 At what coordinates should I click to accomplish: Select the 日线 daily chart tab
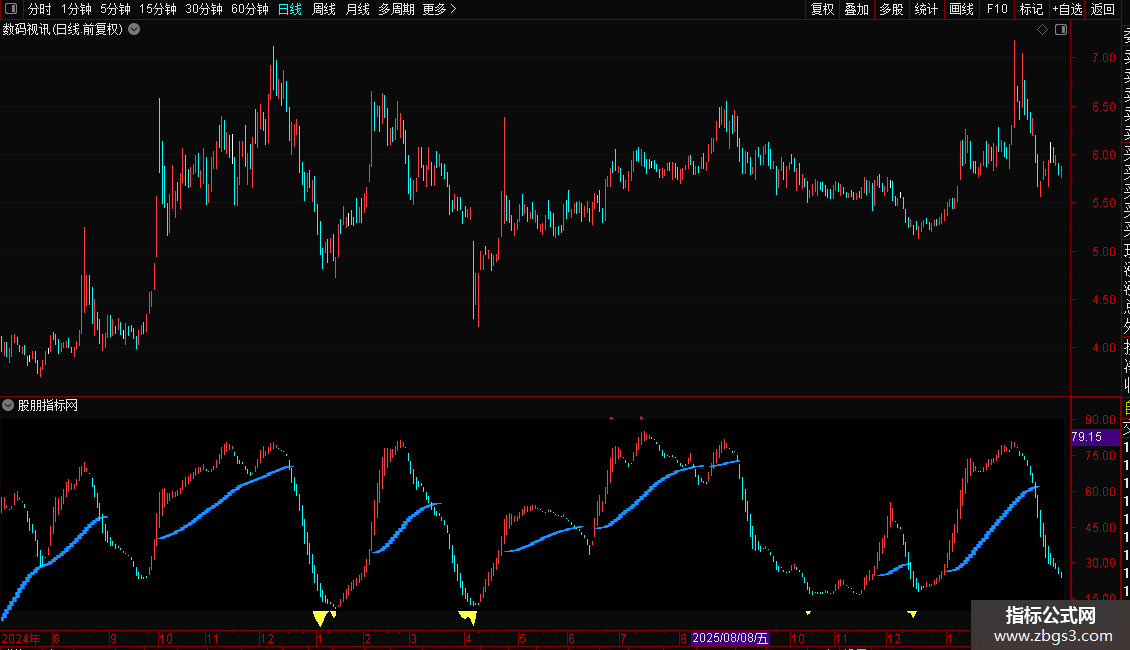click(x=290, y=9)
